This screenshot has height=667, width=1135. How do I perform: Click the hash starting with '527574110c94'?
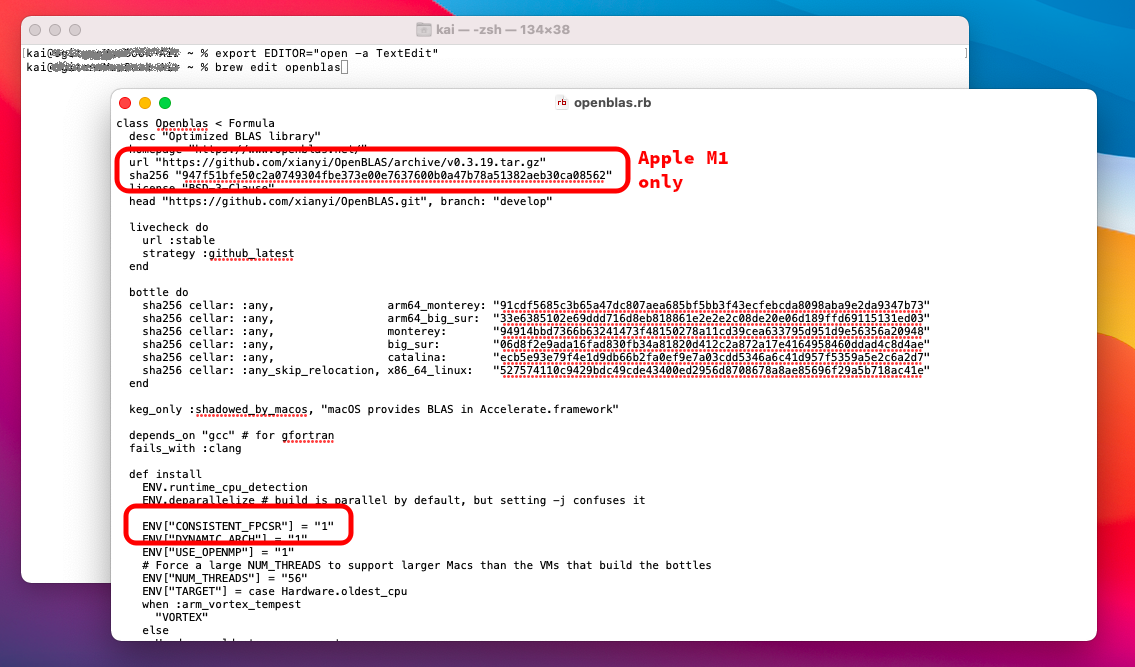point(711,371)
